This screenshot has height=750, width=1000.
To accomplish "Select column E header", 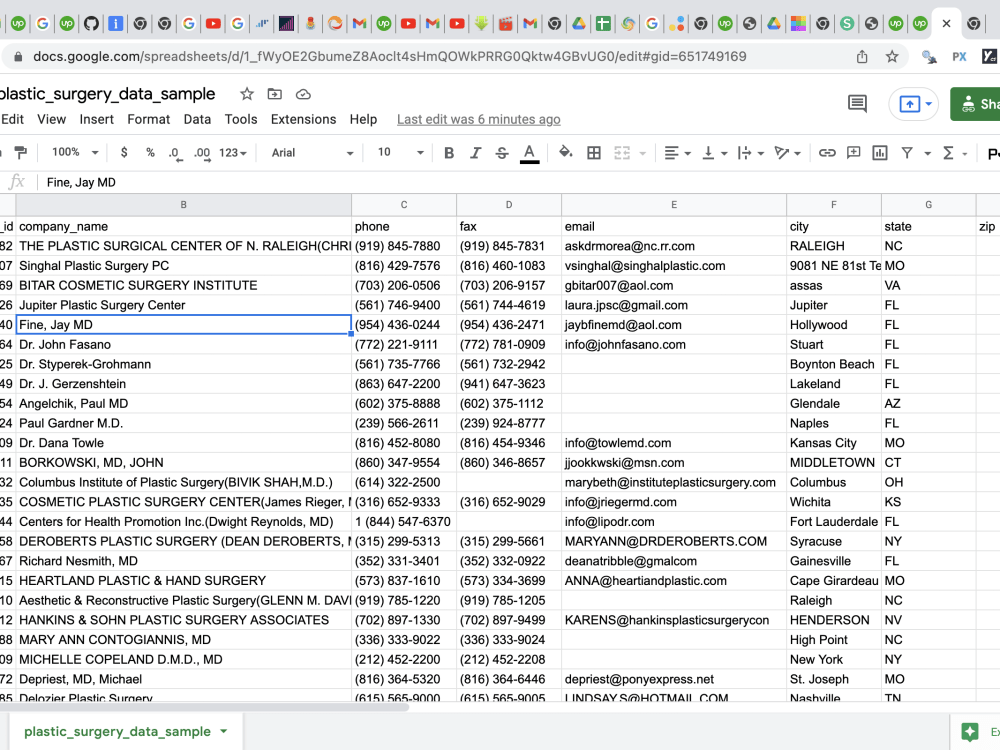I will tap(674, 205).
